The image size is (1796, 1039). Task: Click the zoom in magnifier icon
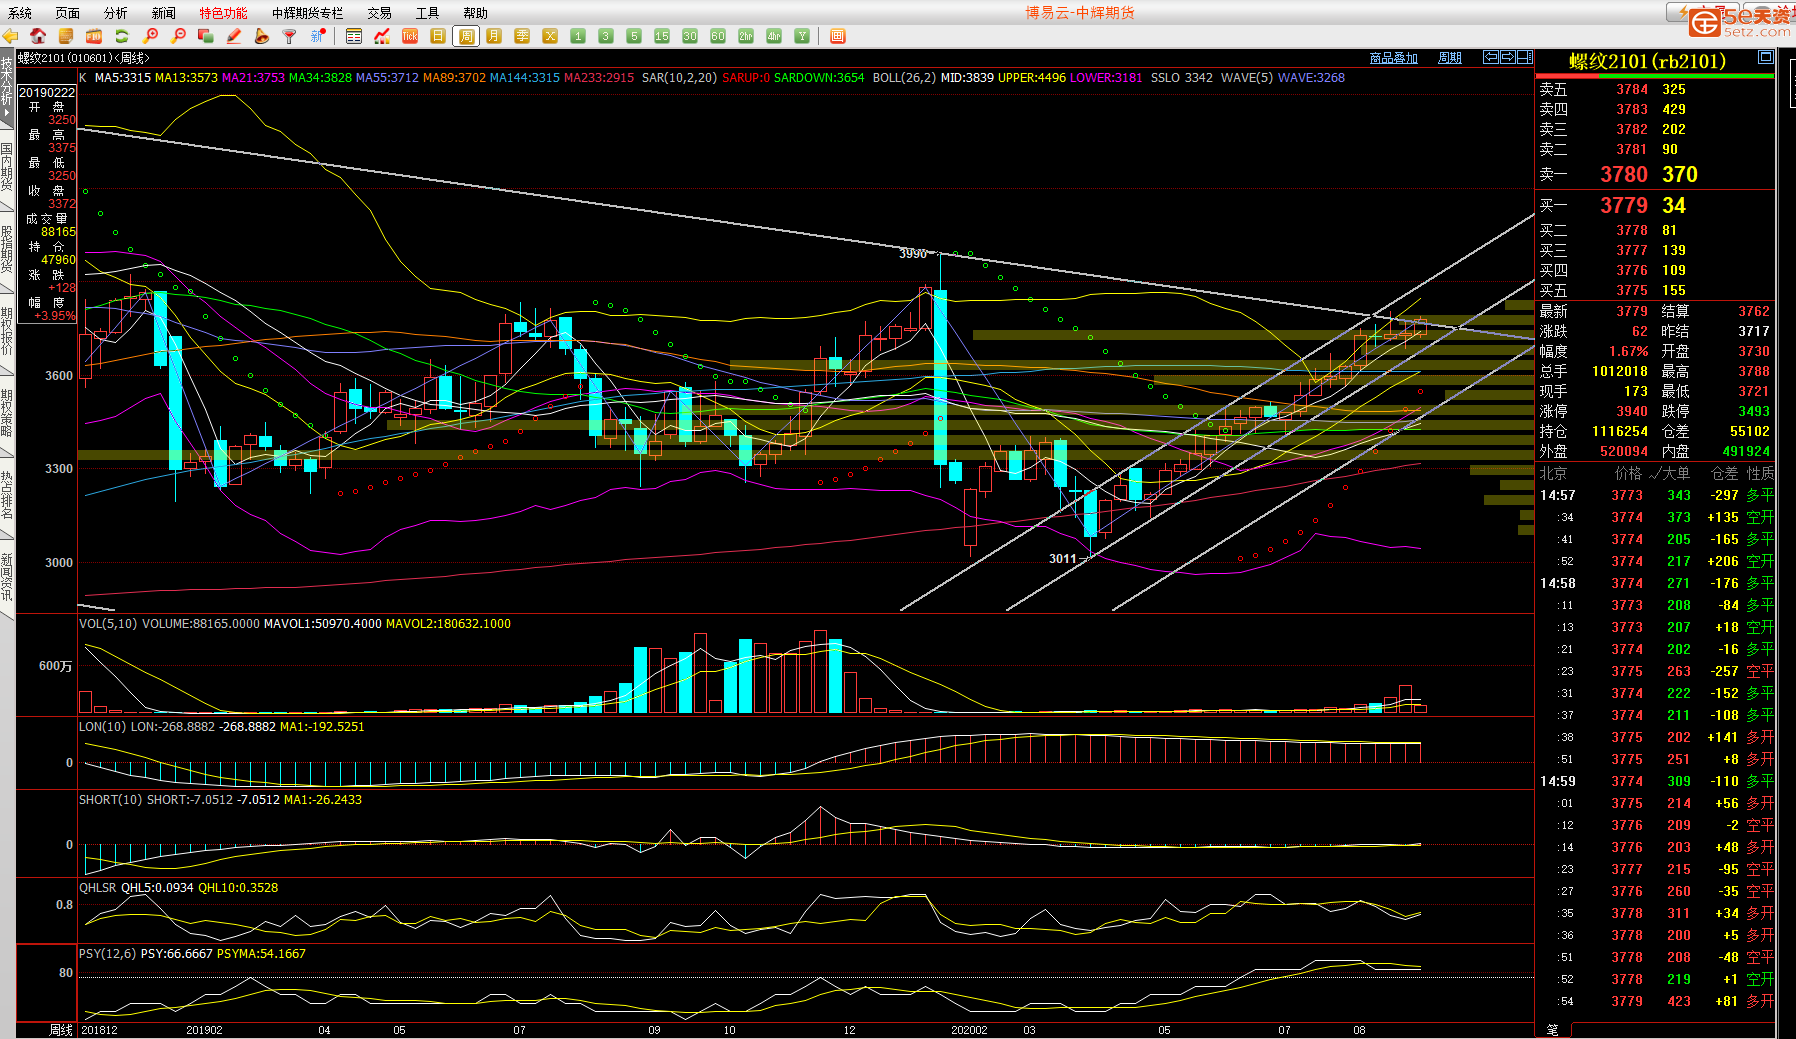click(x=151, y=36)
